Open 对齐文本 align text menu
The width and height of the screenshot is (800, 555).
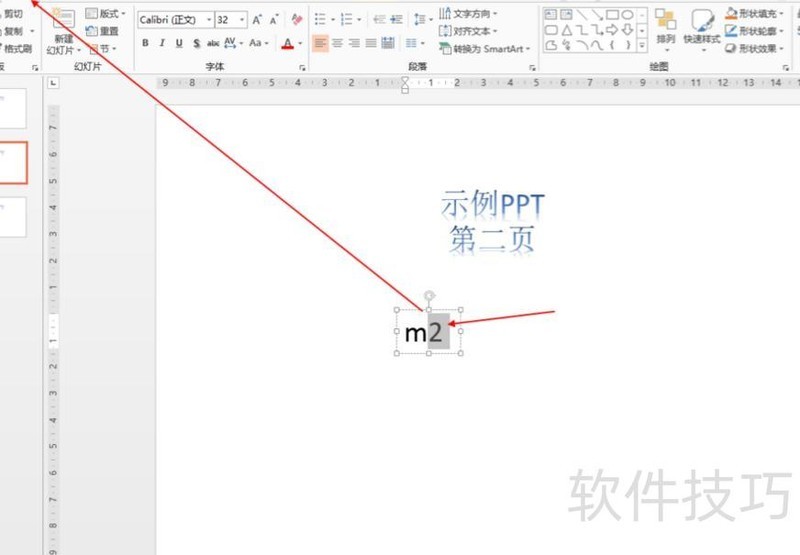tap(468, 31)
